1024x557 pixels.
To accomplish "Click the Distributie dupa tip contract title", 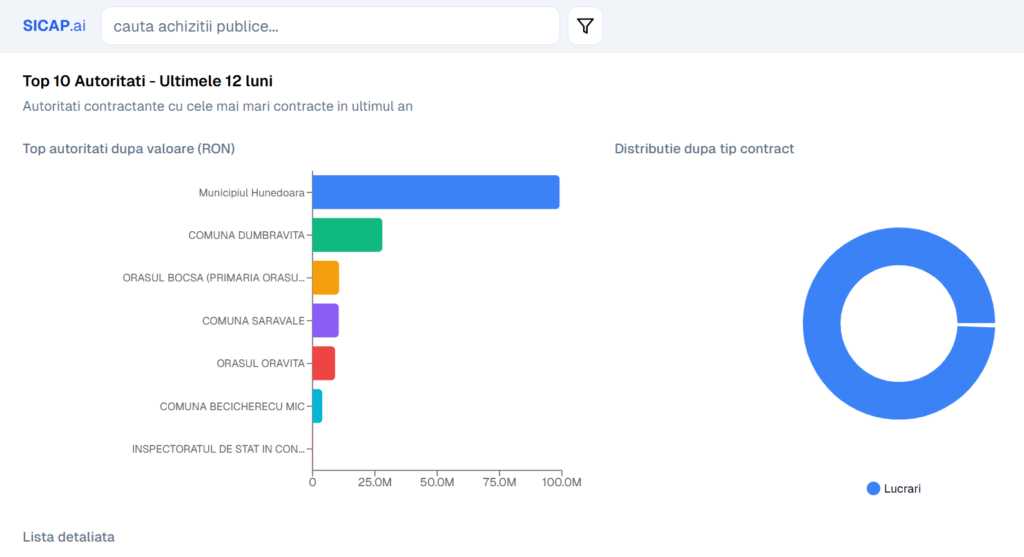I will tap(704, 149).
